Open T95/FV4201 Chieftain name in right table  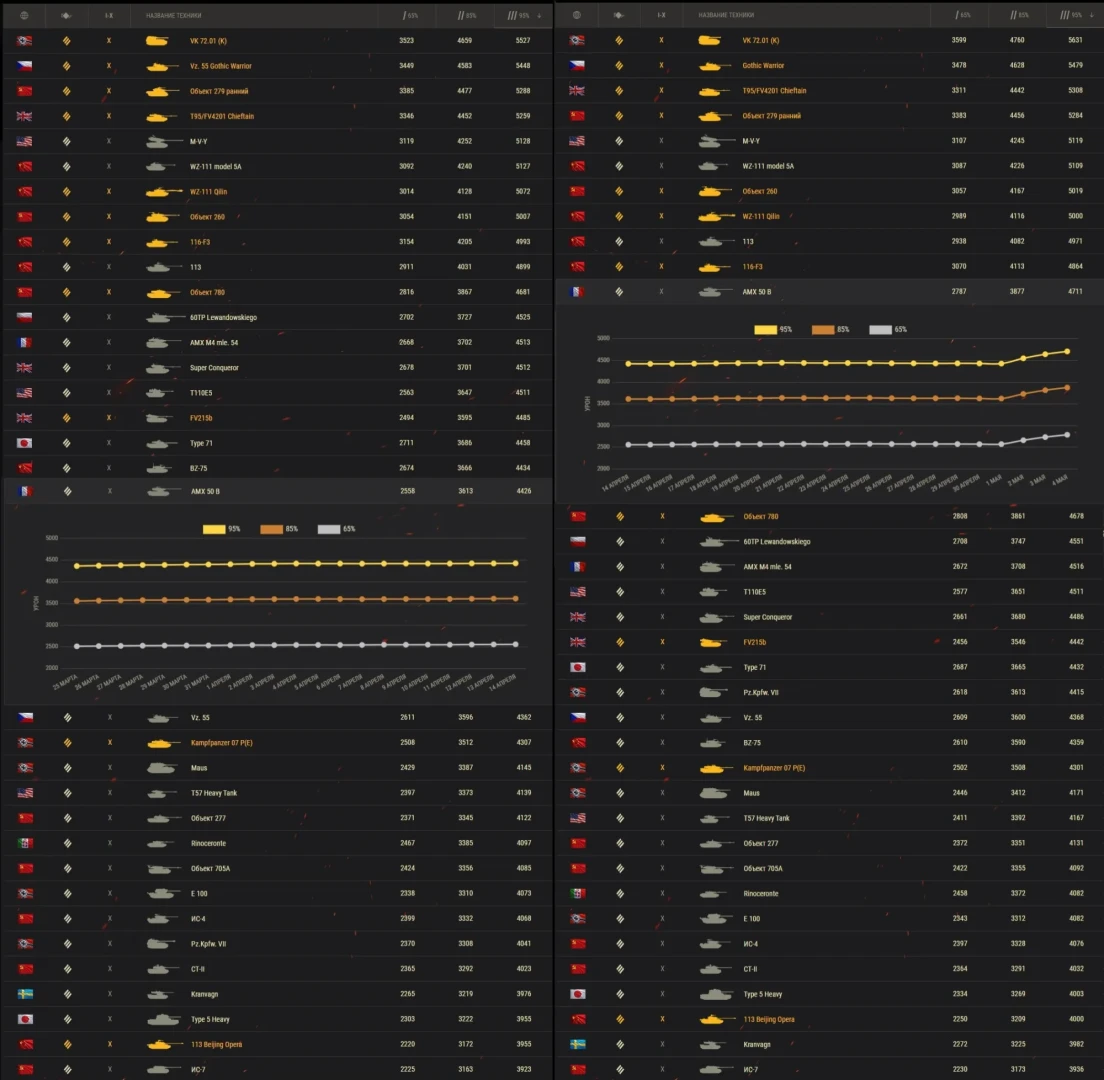click(774, 91)
